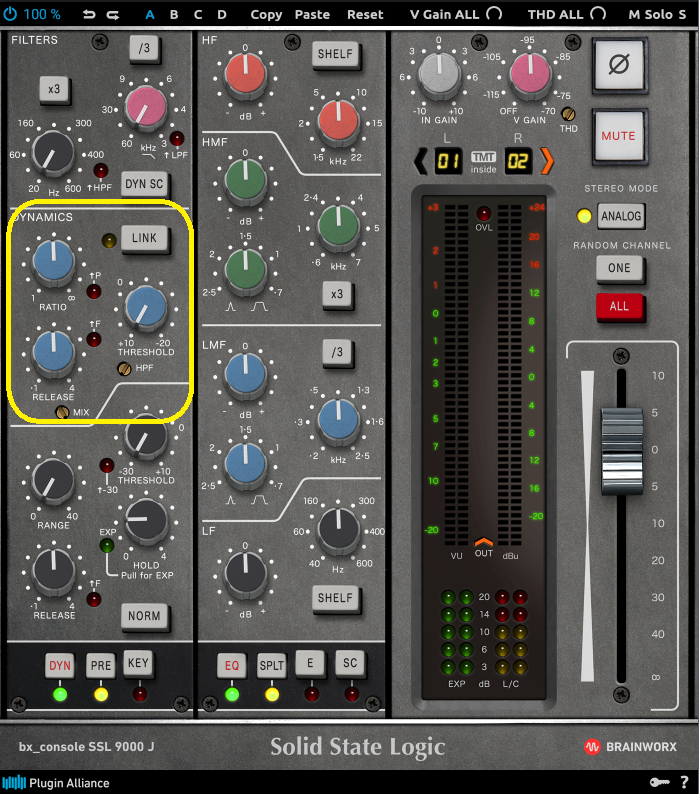
Task: Toggle the filter LPF red LED
Action: click(x=176, y=138)
